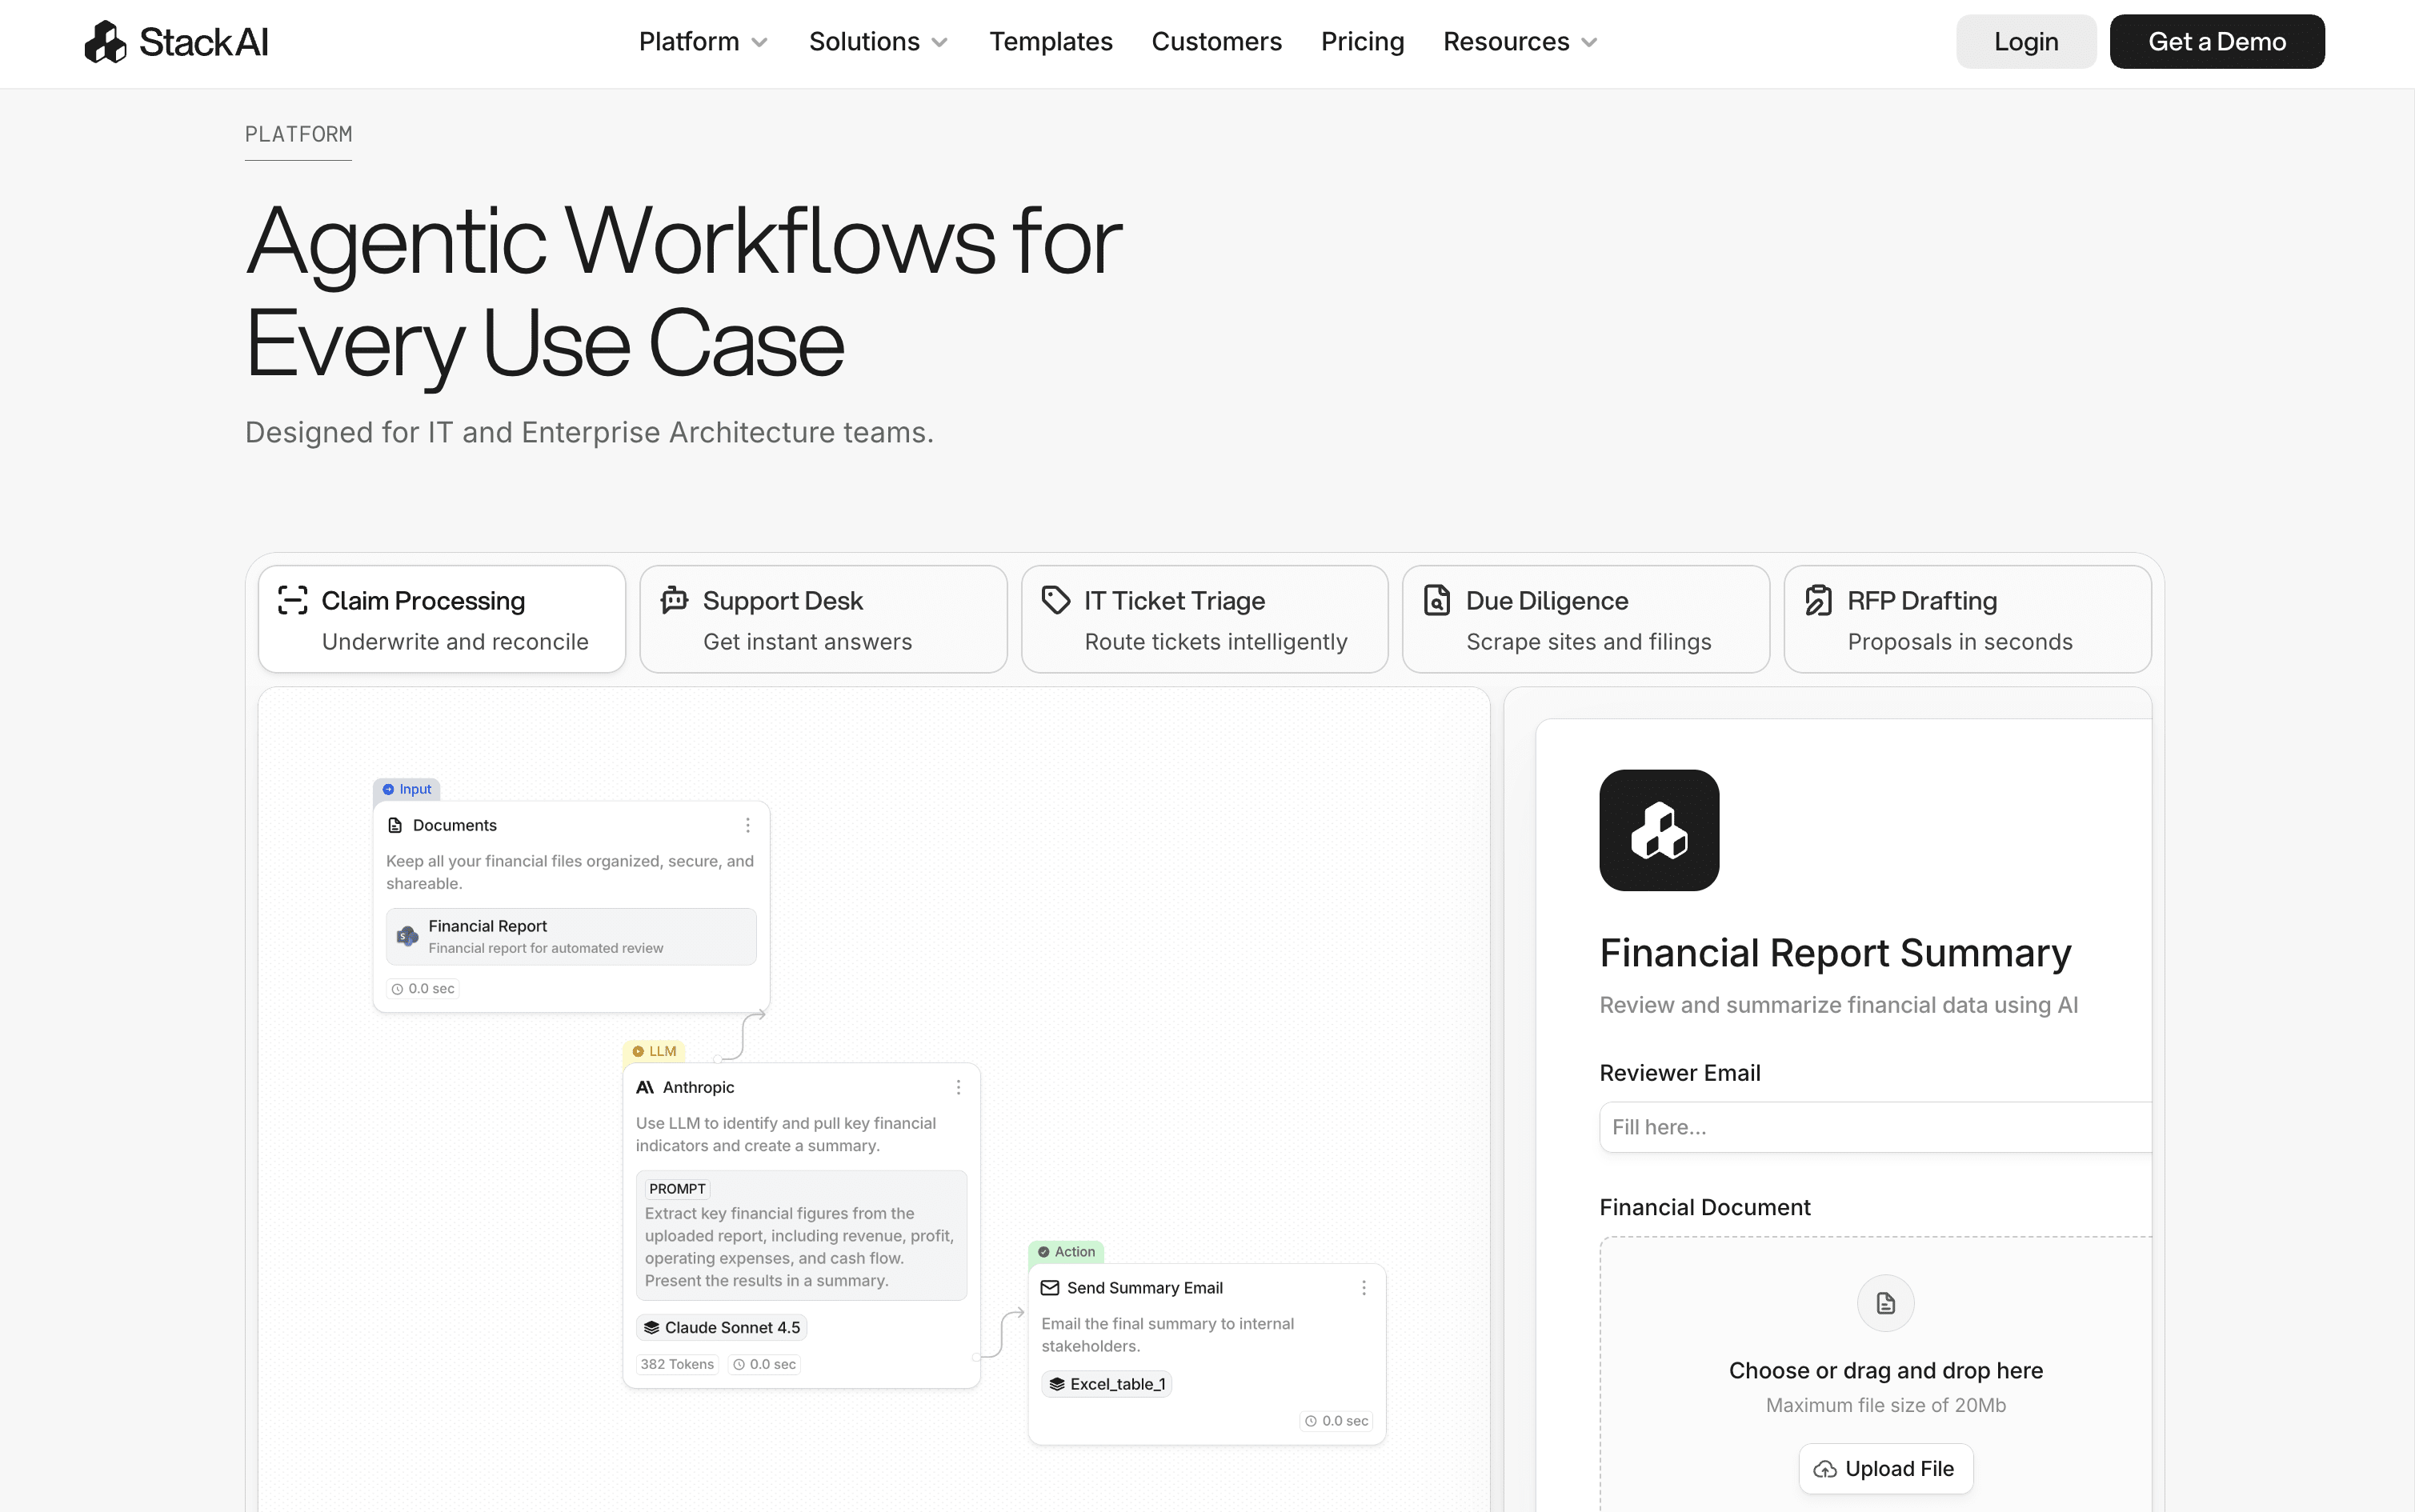This screenshot has height=1512, width=2415.
Task: Click the Anthropic logo icon in LLM node
Action: tap(645, 1087)
